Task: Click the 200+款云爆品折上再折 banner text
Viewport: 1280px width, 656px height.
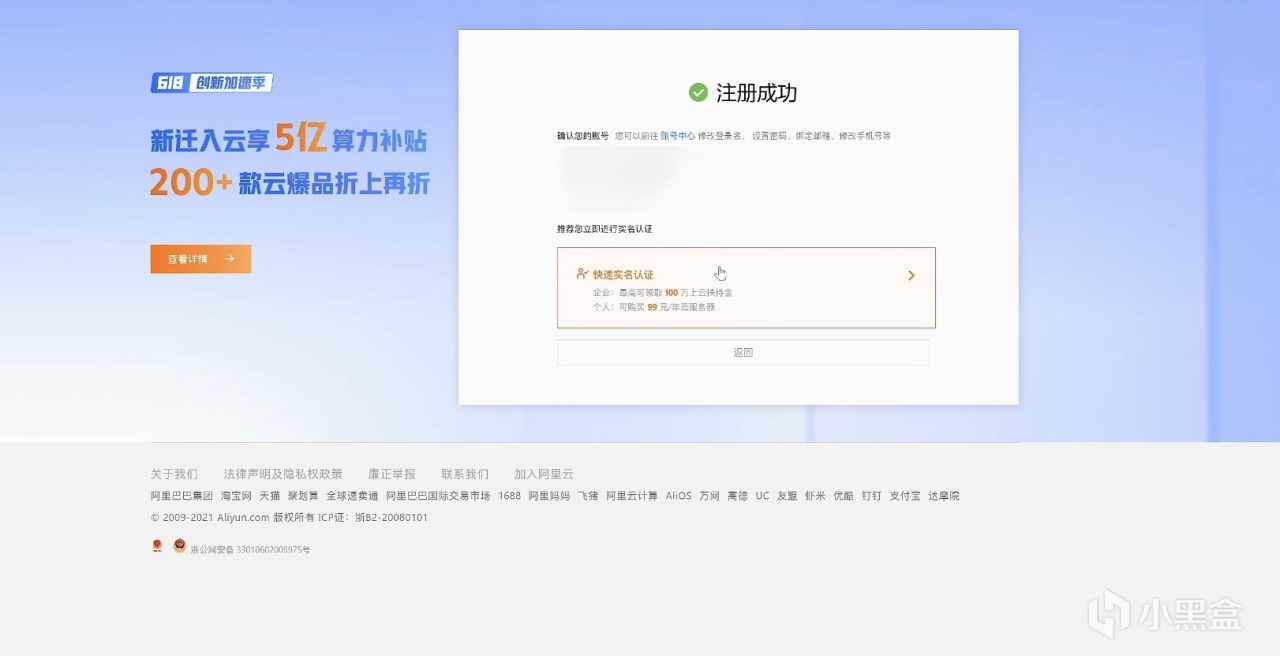Action: point(290,183)
